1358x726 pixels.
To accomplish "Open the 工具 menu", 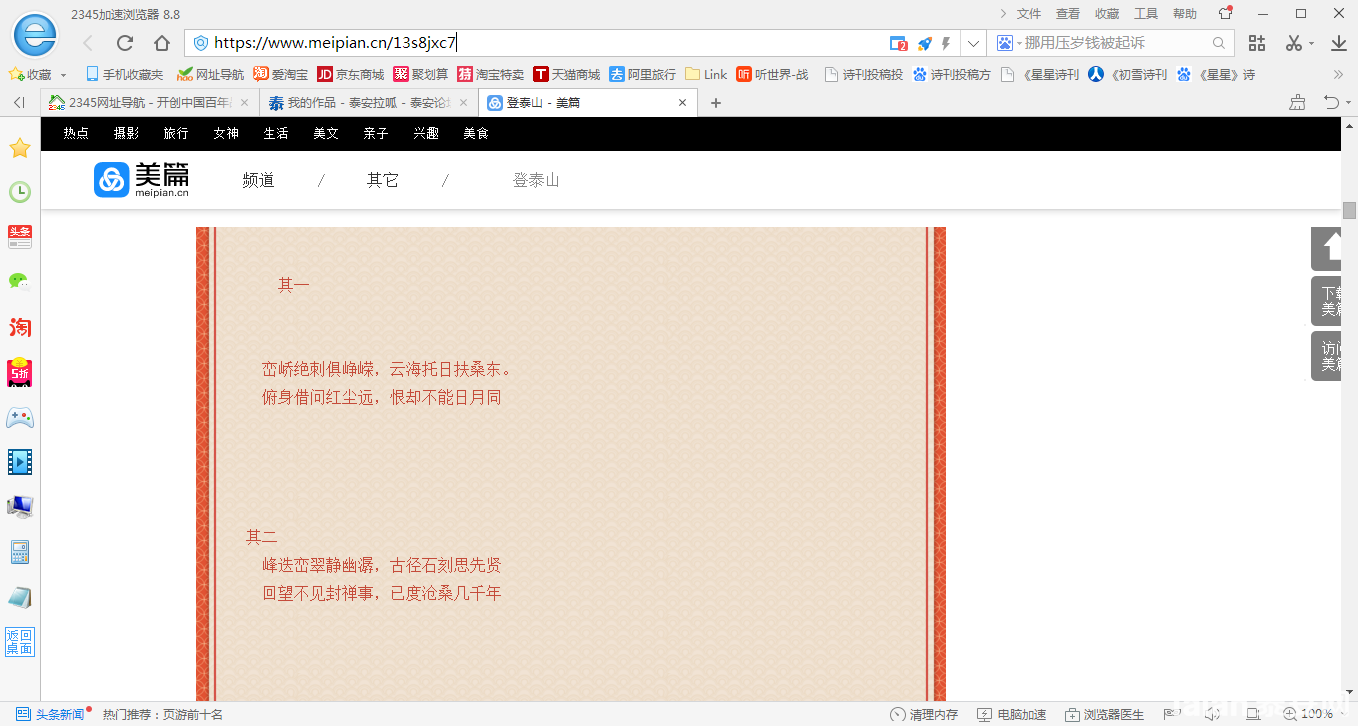I will (x=1146, y=13).
